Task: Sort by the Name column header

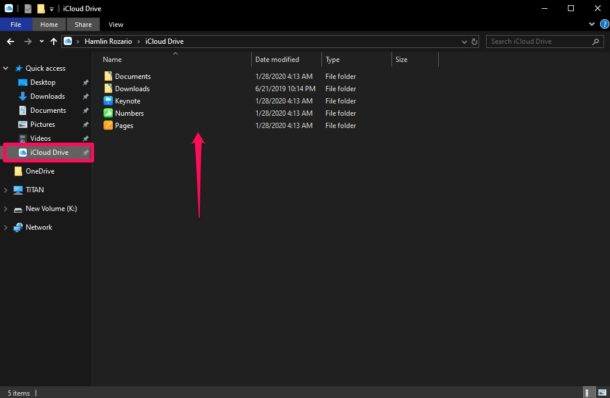Action: (112, 59)
